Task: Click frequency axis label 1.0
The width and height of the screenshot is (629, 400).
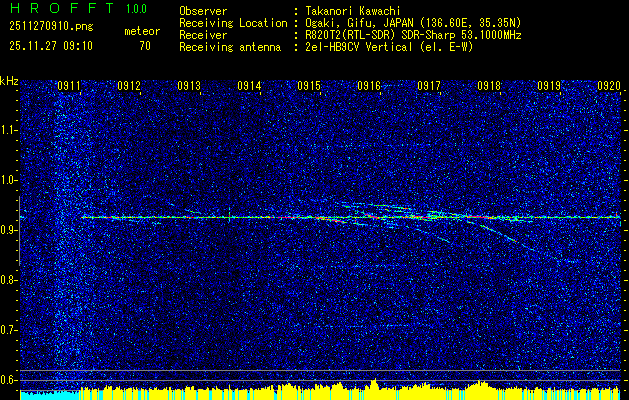Action: [x=8, y=181]
